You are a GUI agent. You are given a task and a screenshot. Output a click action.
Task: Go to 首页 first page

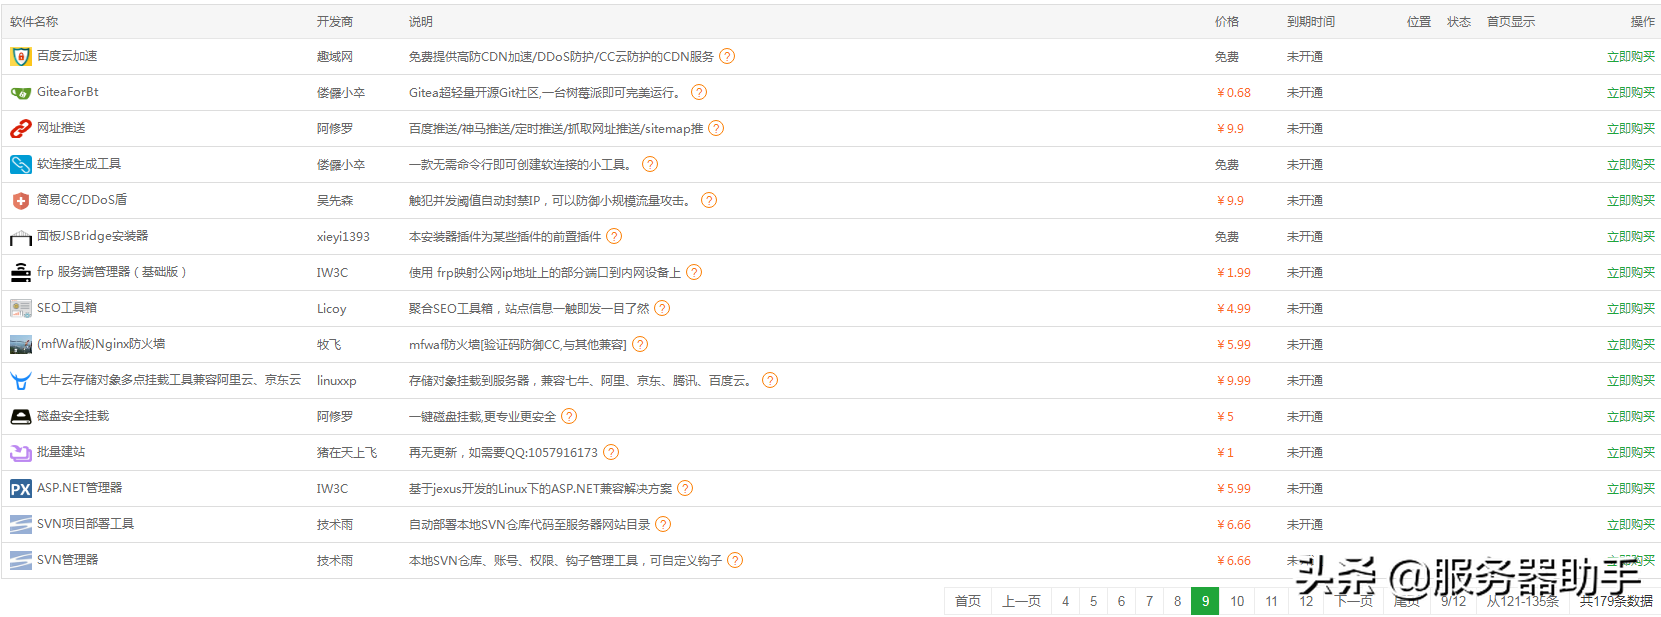pos(968,601)
